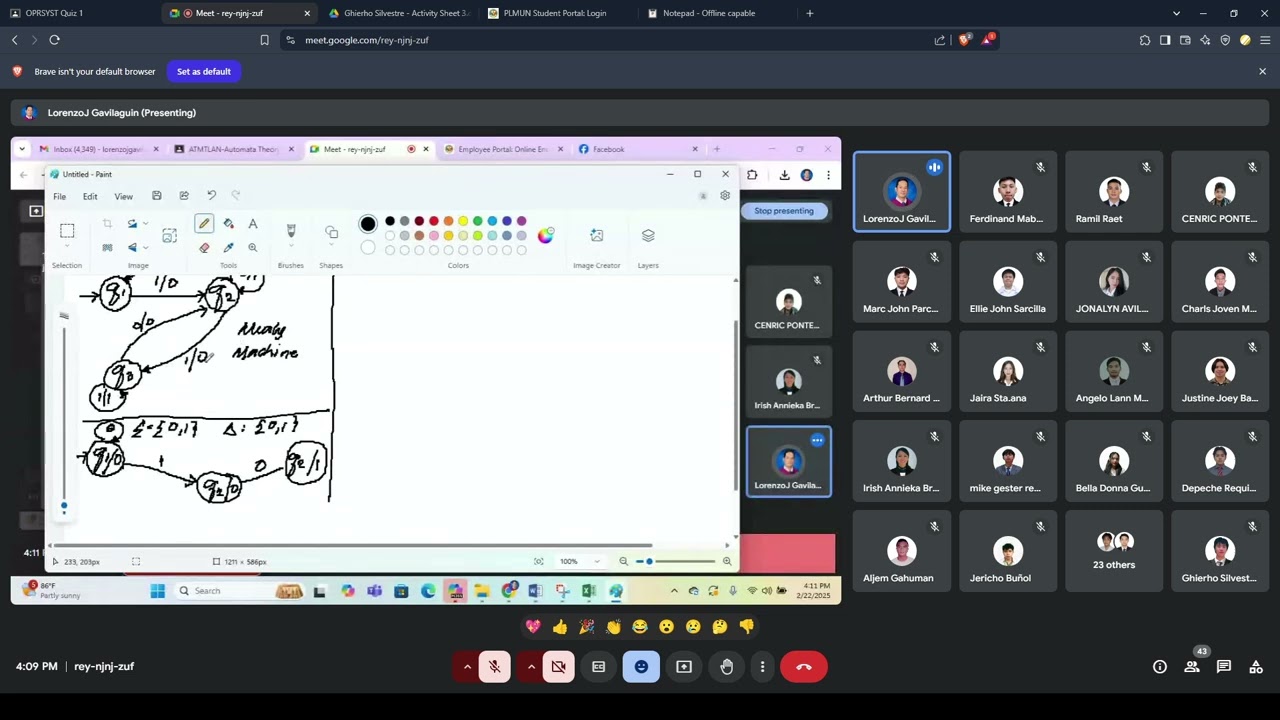Leave the call with red hang-up button

click(x=803, y=667)
